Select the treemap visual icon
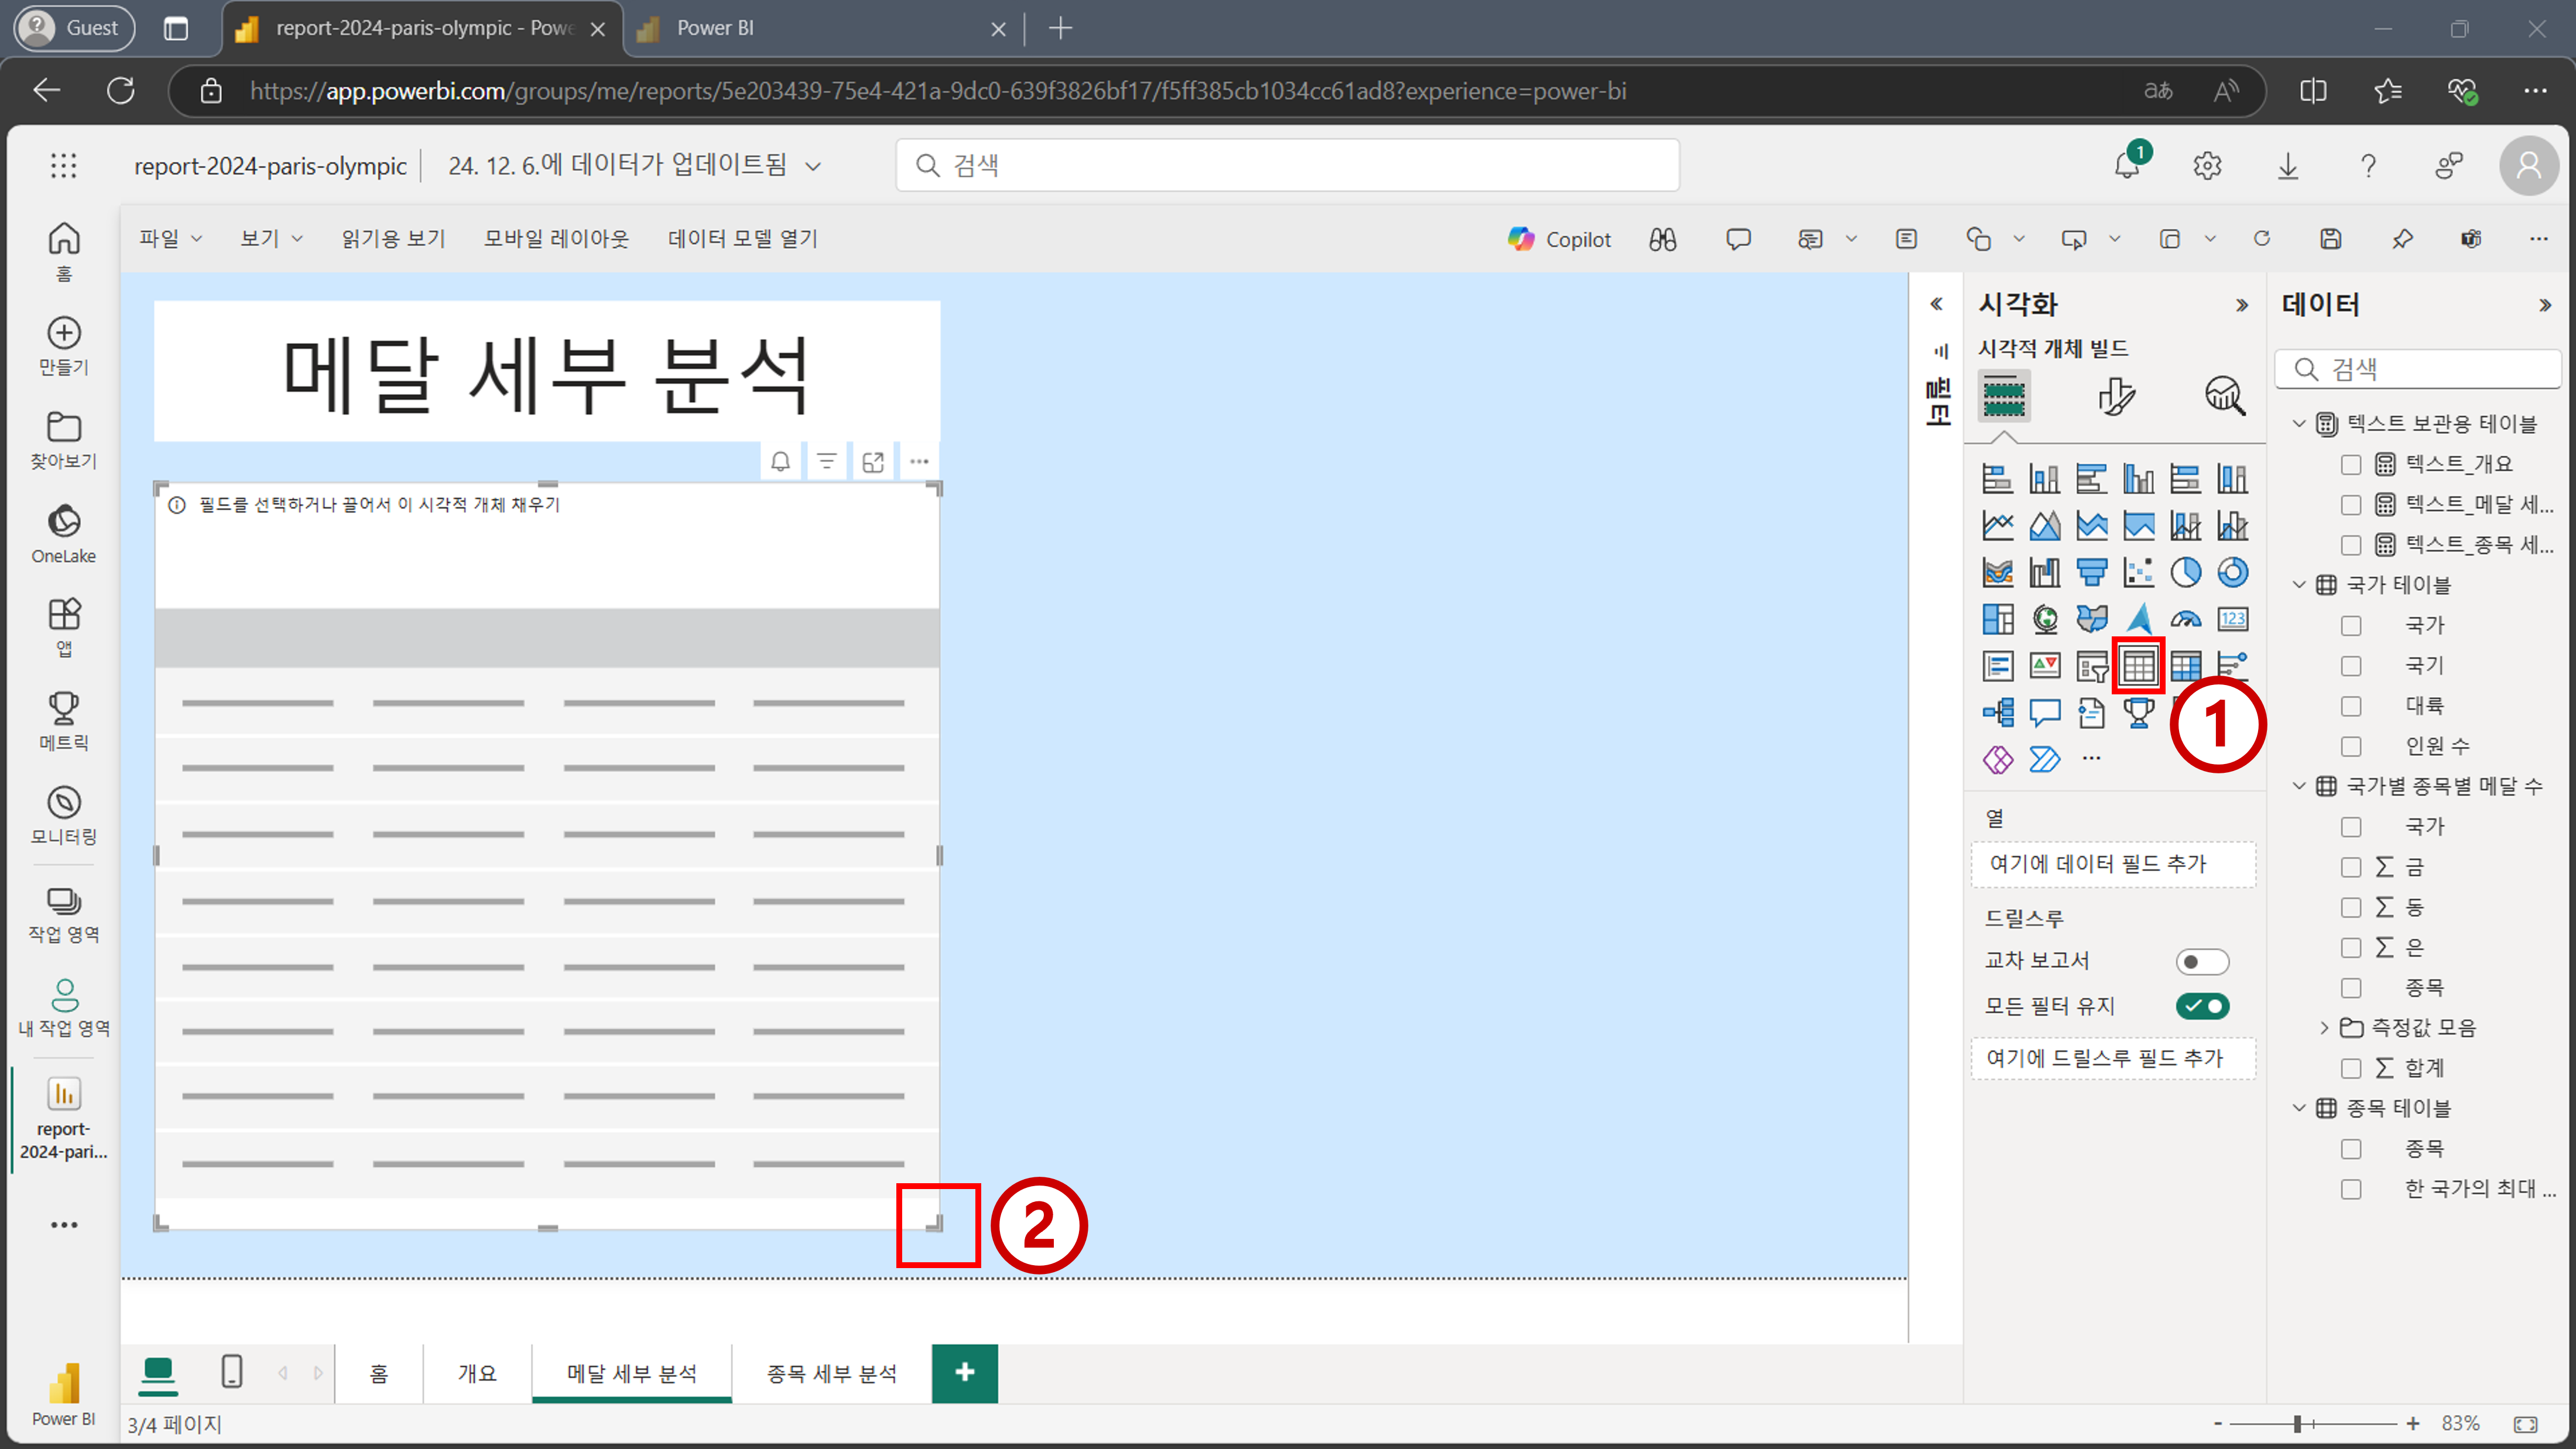The image size is (2576, 1449). coord(1997,619)
